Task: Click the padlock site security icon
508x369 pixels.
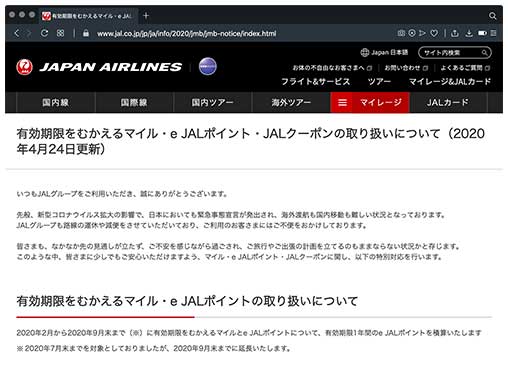Action: click(x=86, y=33)
